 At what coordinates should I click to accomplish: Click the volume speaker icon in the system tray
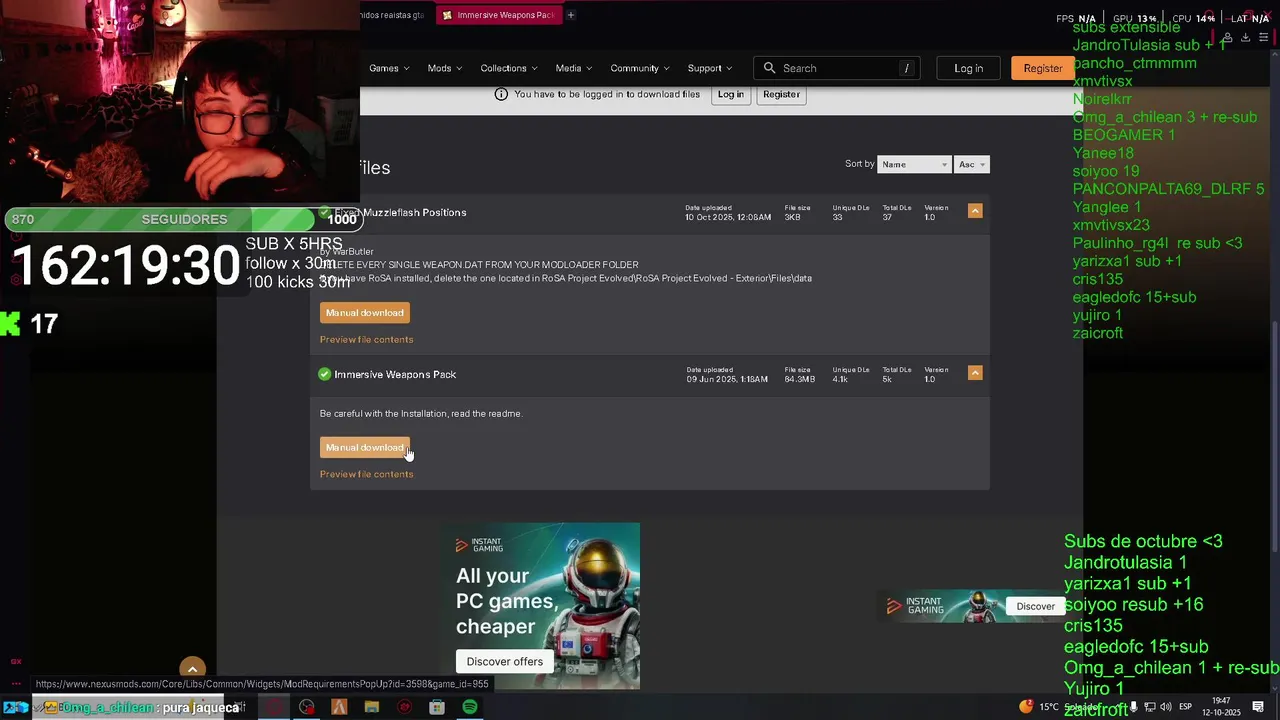tap(1166, 707)
